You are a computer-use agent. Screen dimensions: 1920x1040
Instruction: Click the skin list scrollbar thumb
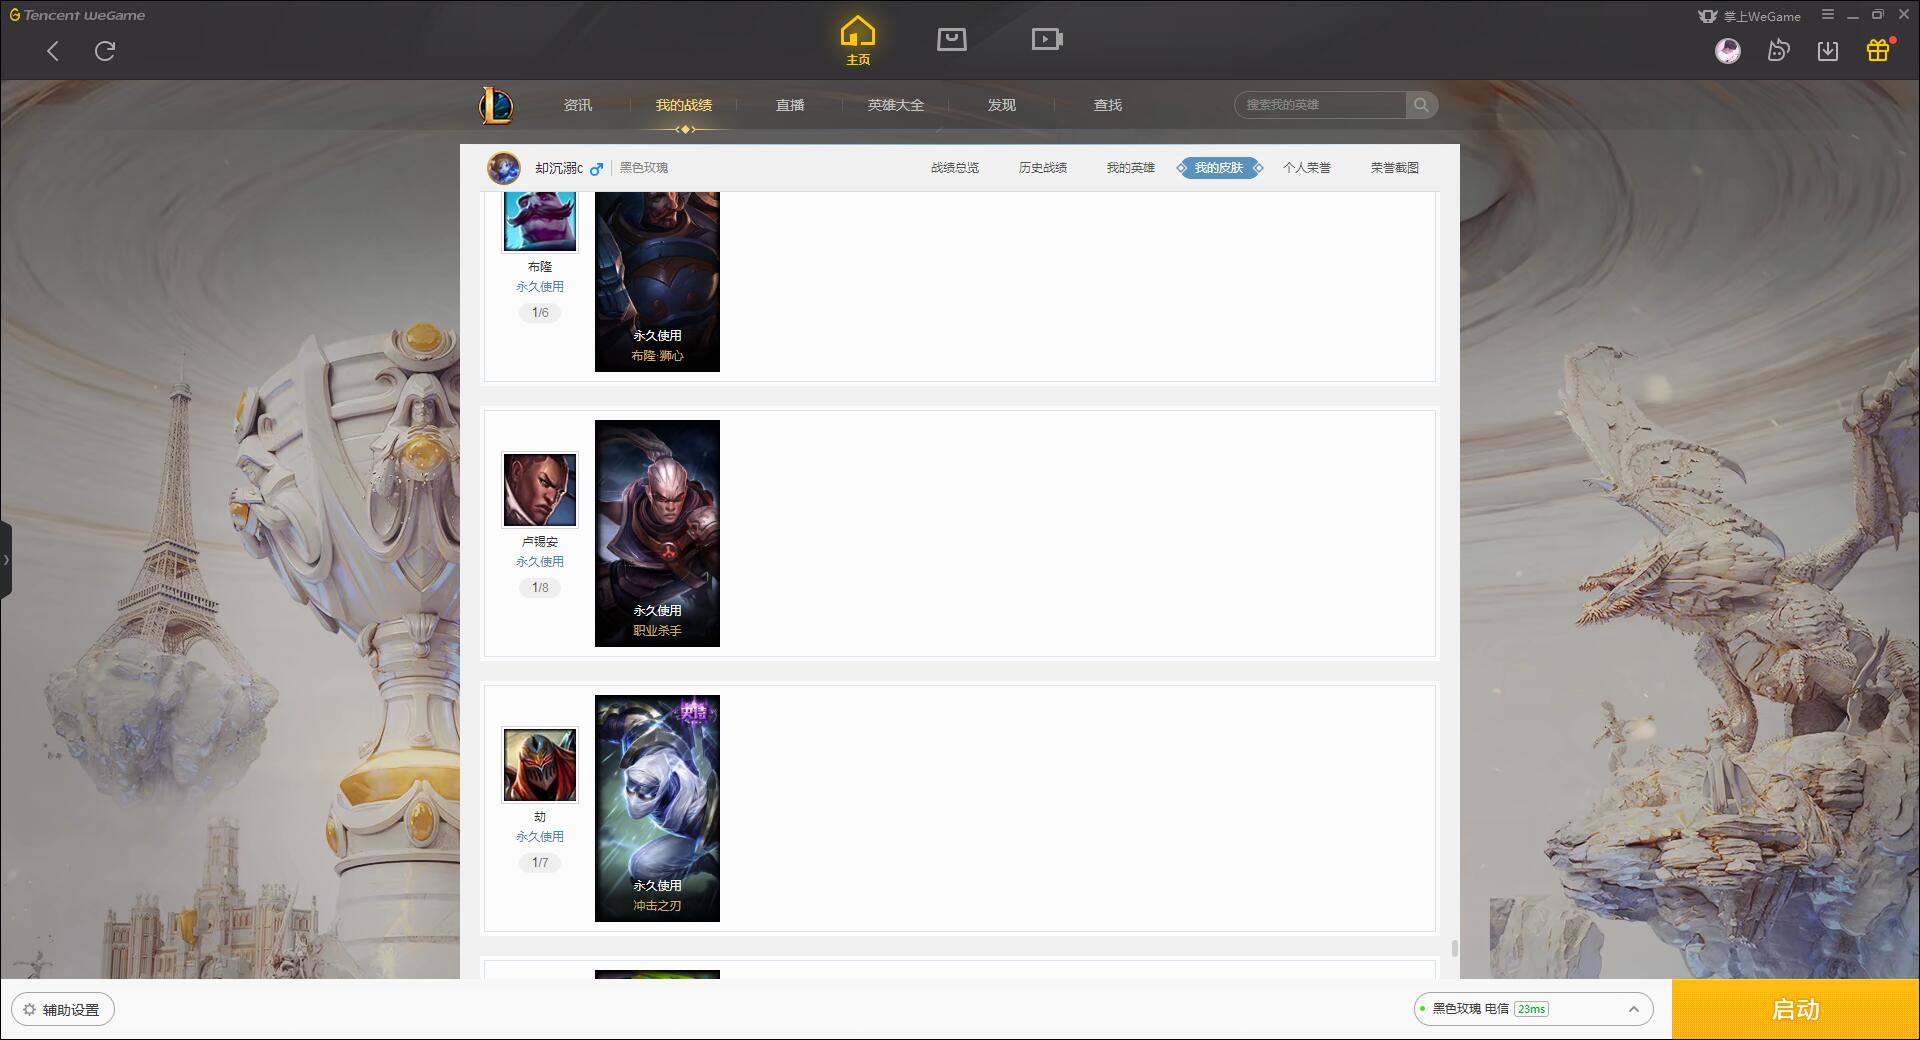(x=1454, y=948)
